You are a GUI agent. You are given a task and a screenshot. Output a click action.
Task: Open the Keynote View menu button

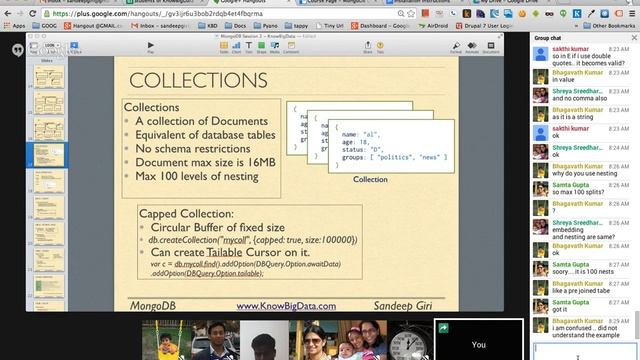tap(33, 47)
